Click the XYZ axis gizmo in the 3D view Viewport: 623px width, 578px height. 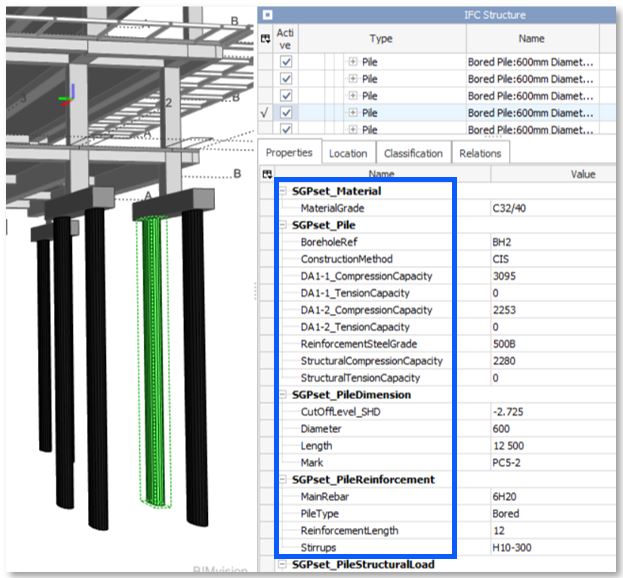[66, 97]
